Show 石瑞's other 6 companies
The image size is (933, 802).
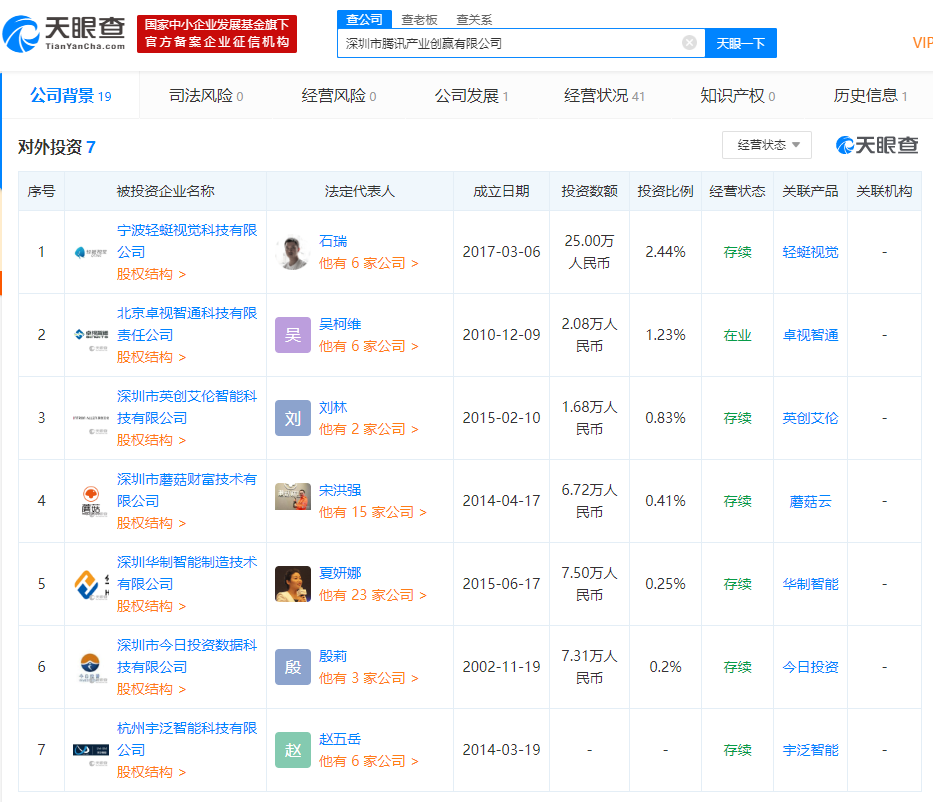tap(368, 263)
